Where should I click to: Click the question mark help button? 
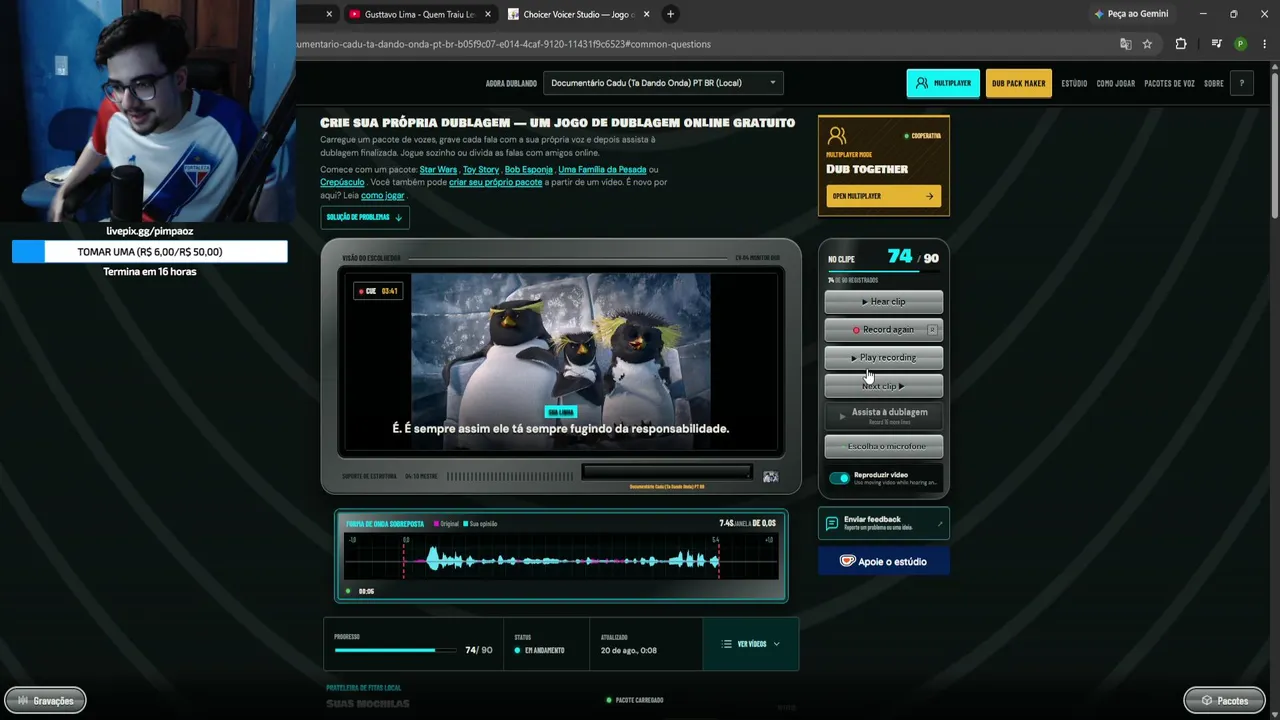click(1241, 83)
